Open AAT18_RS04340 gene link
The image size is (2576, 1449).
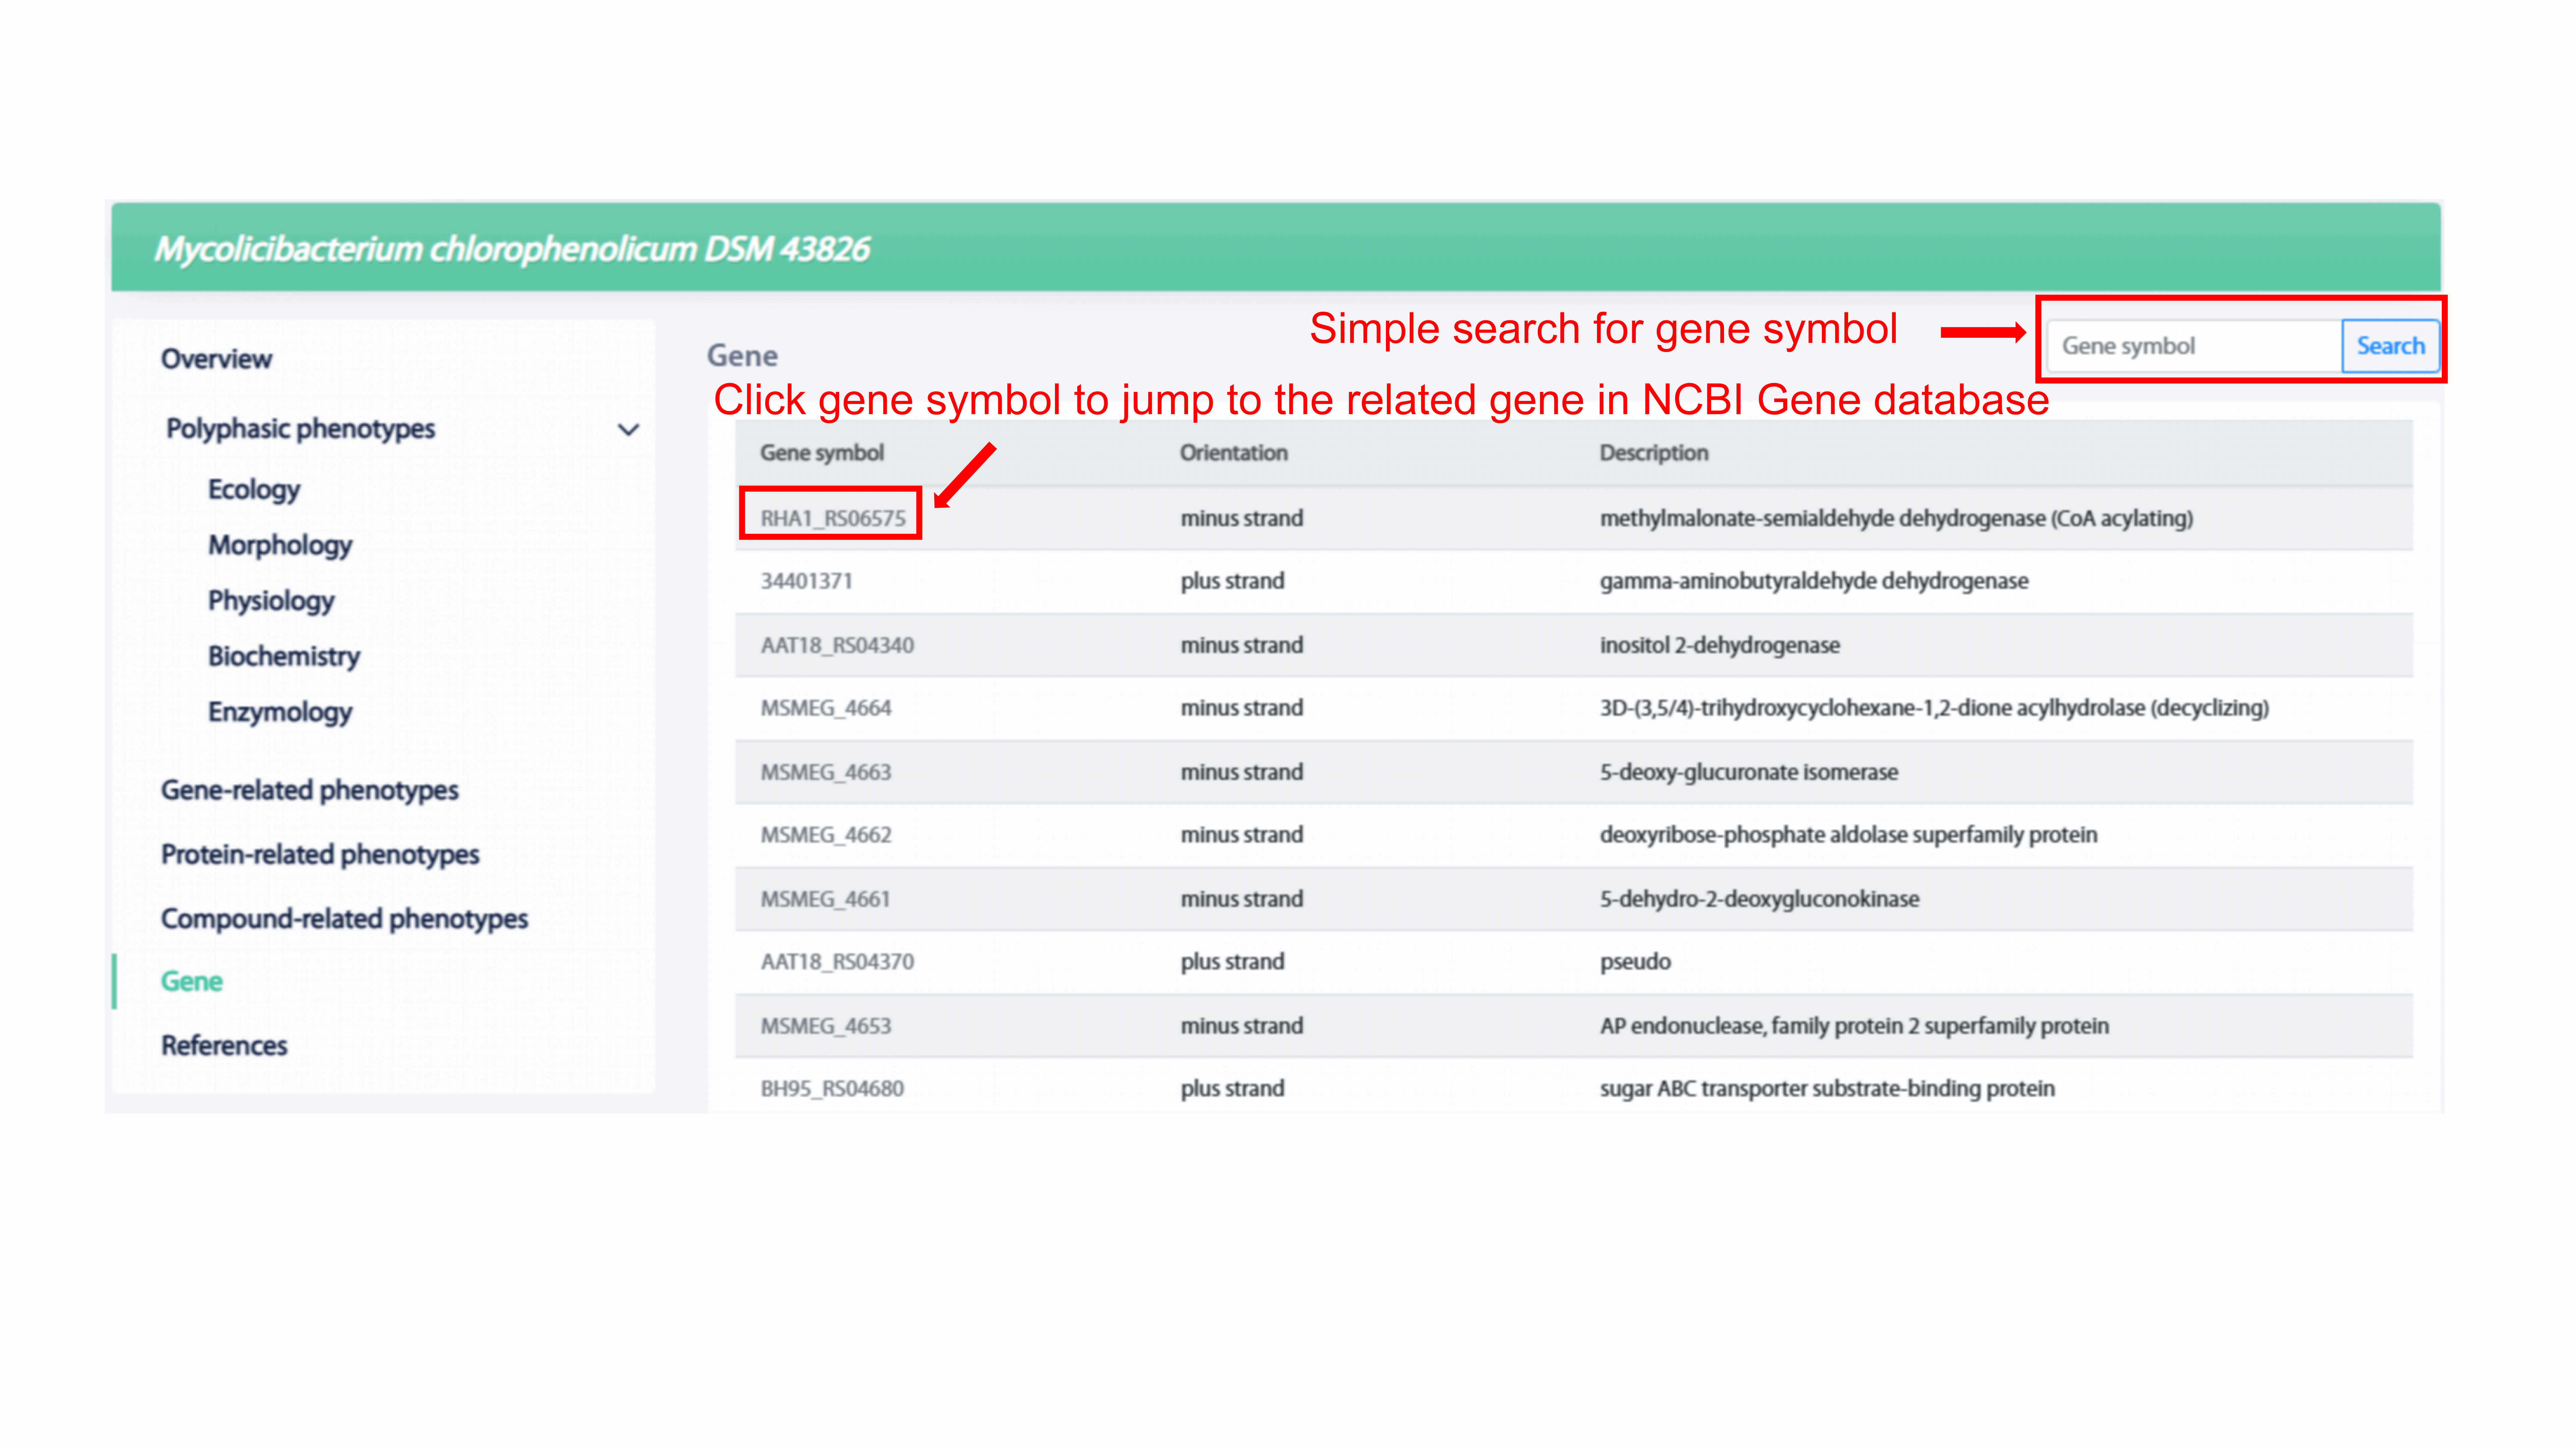coord(837,645)
